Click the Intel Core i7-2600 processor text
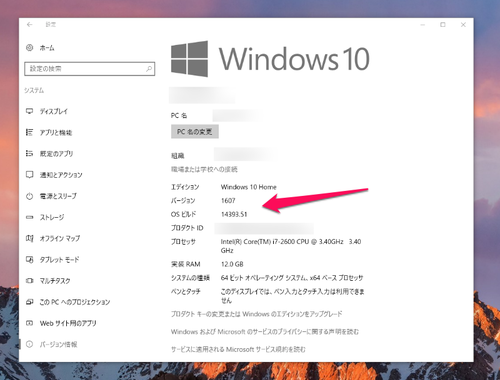500x380 pixels. tap(291, 246)
